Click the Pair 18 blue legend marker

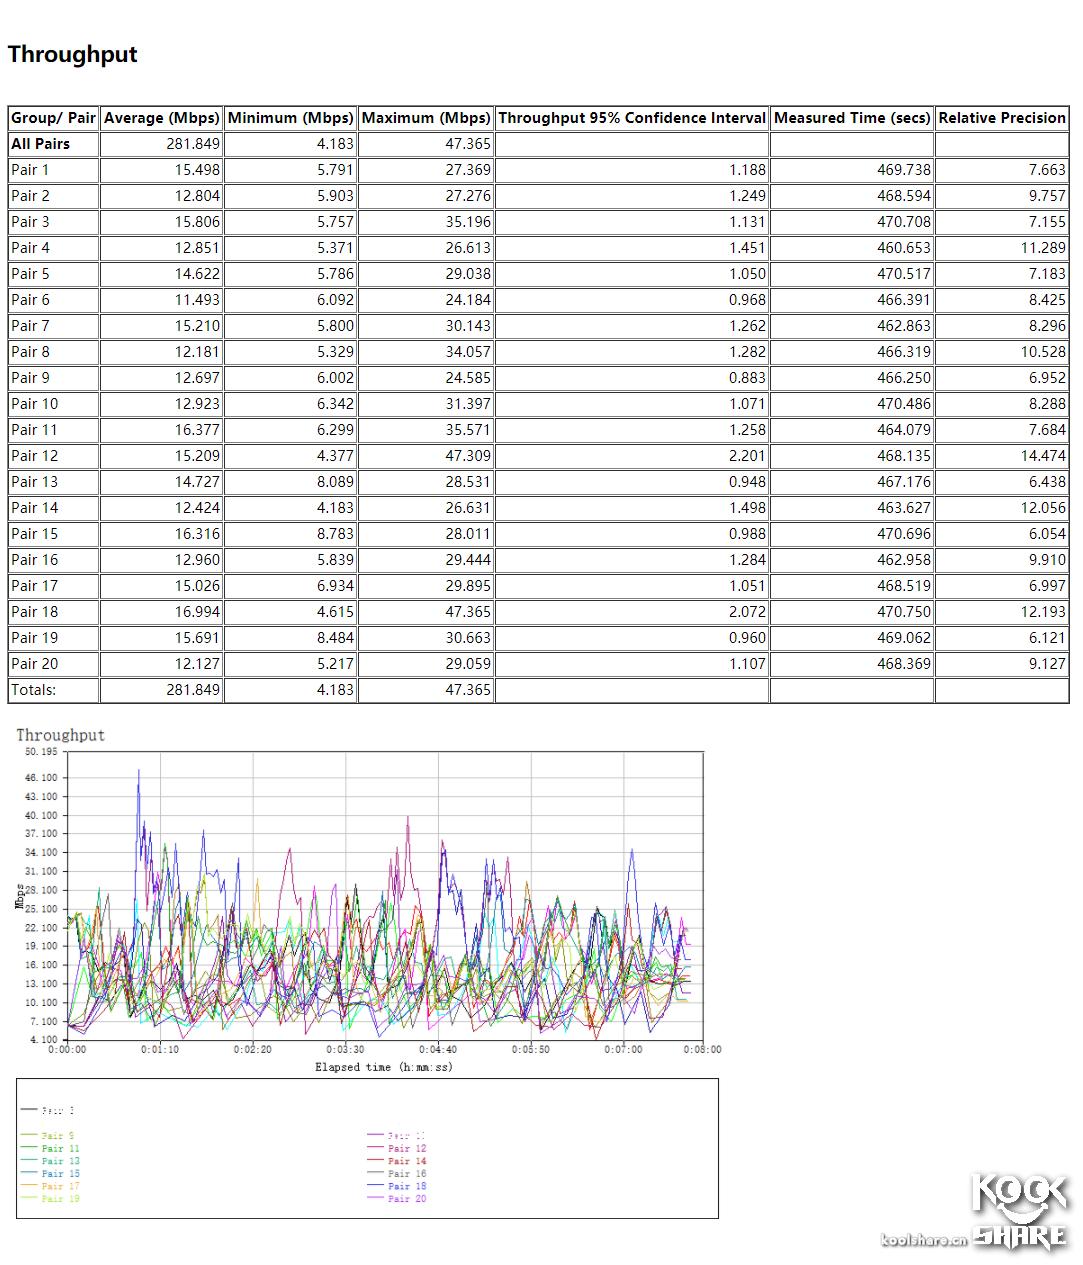tap(374, 1186)
